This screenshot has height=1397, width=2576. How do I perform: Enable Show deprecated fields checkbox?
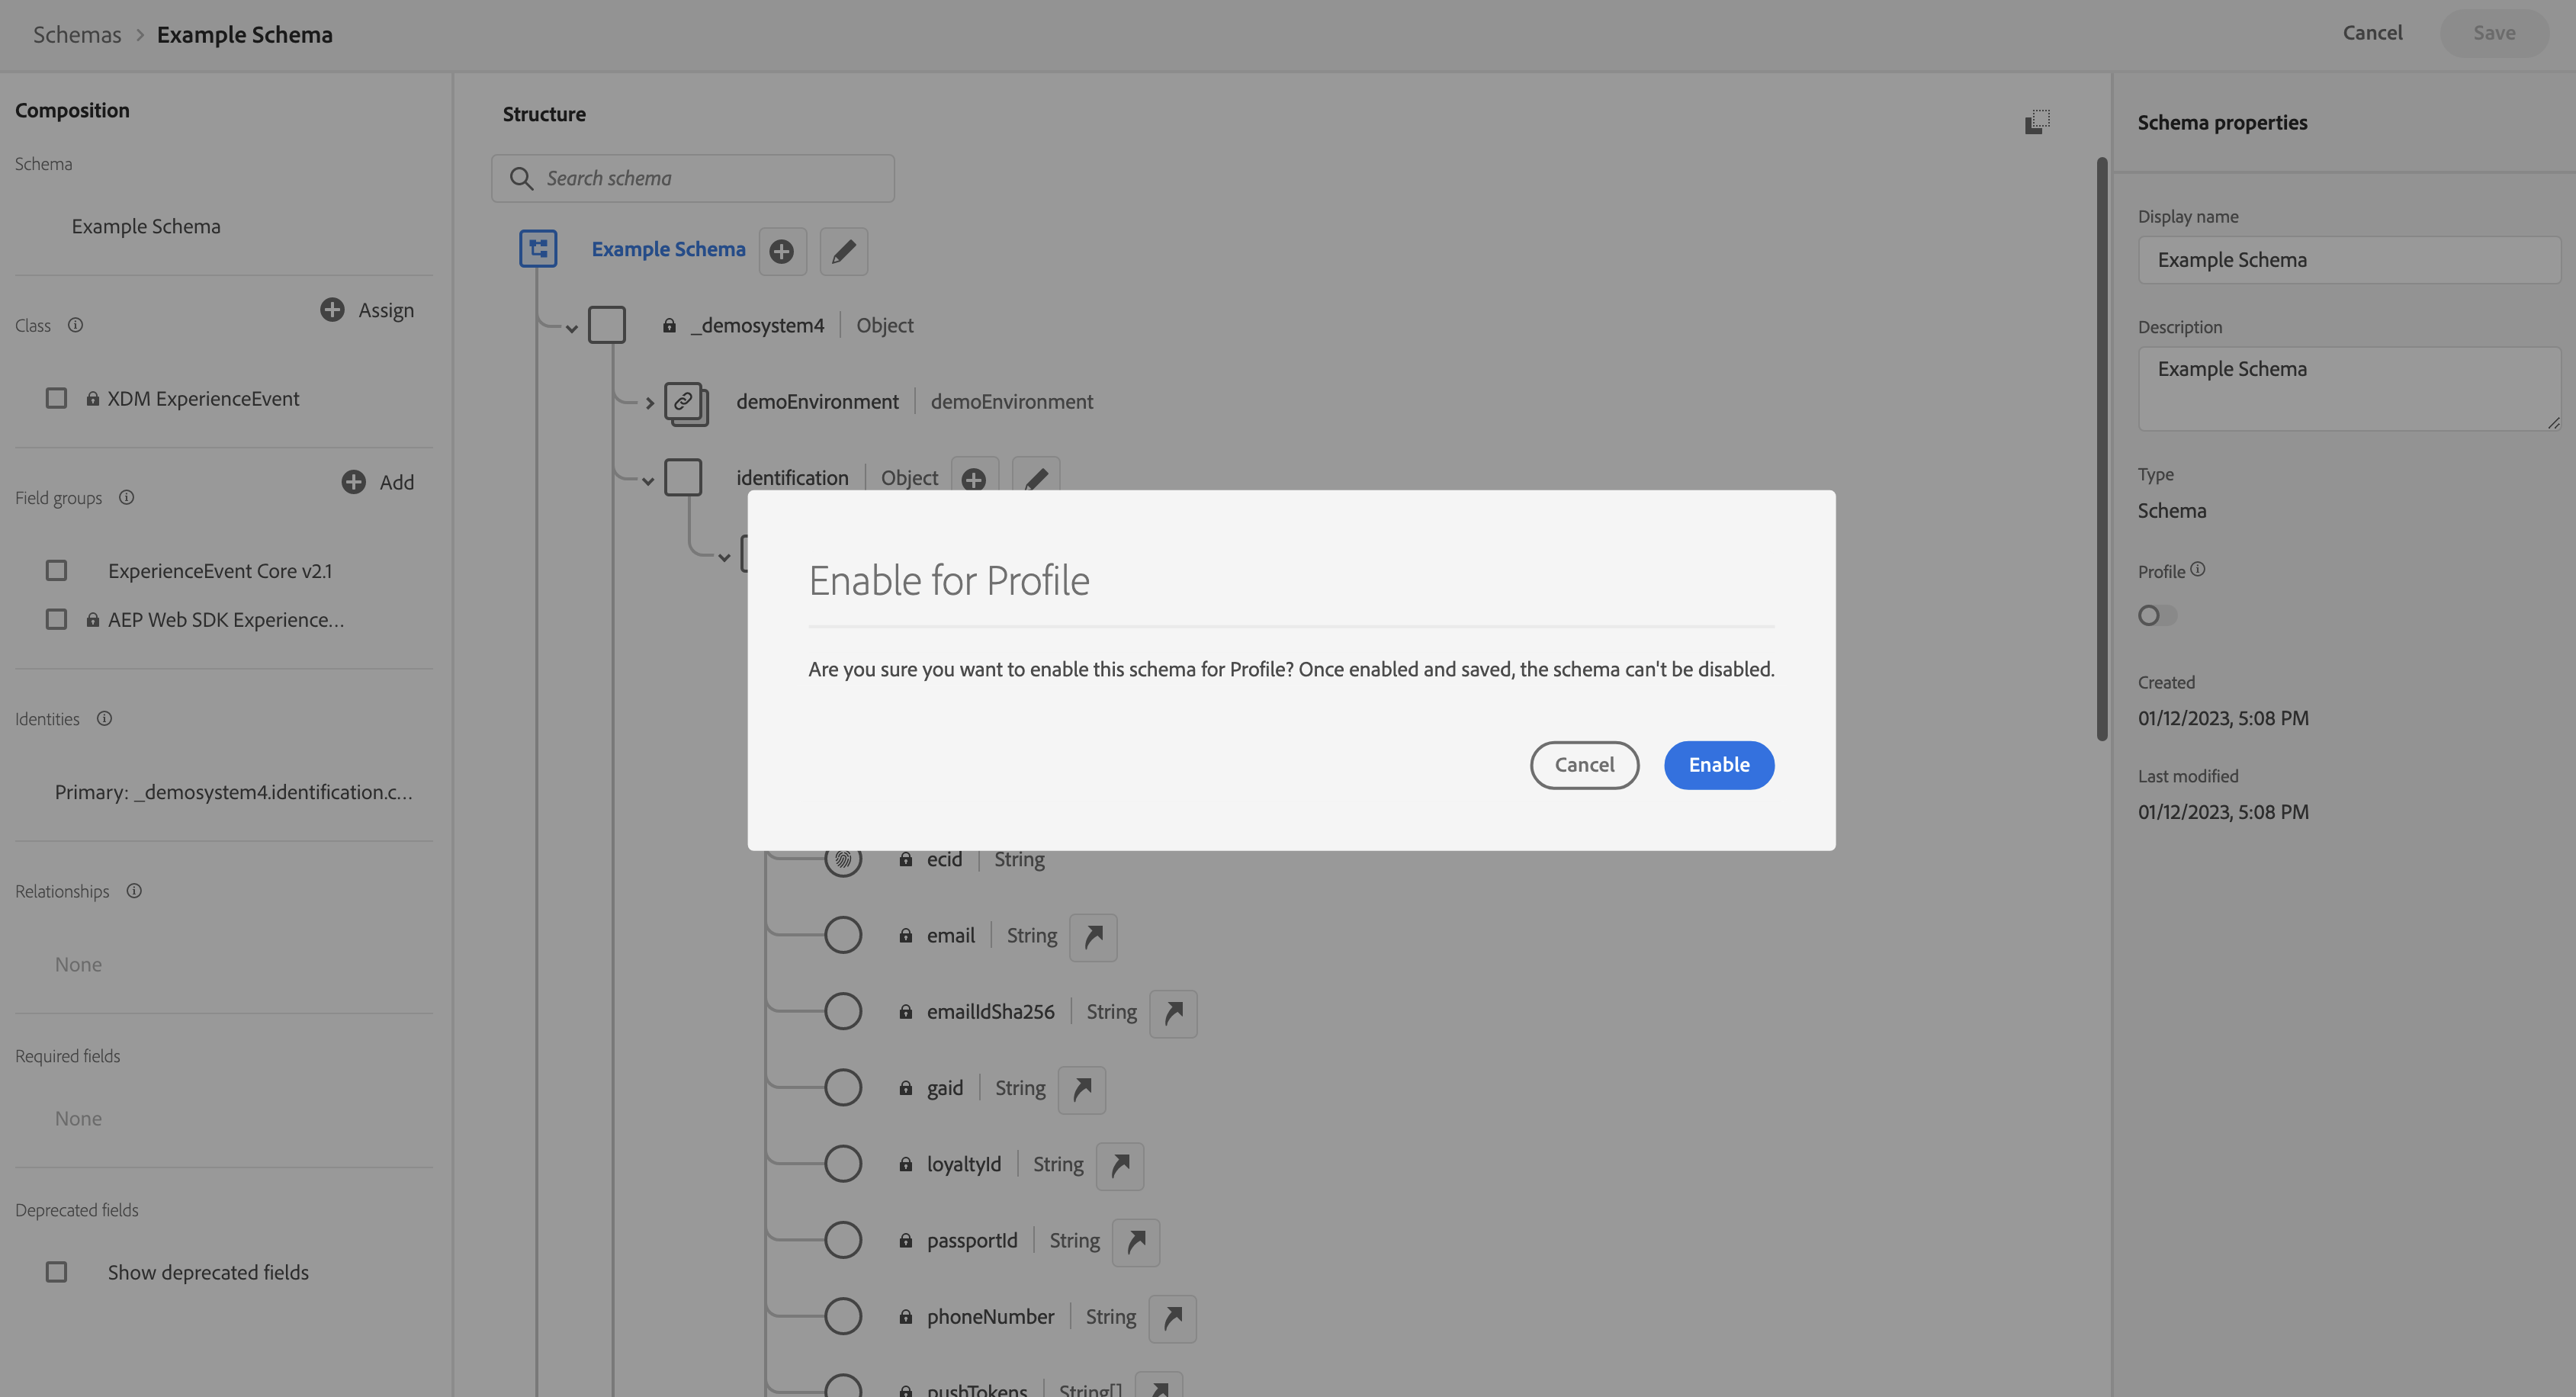[x=57, y=1273]
